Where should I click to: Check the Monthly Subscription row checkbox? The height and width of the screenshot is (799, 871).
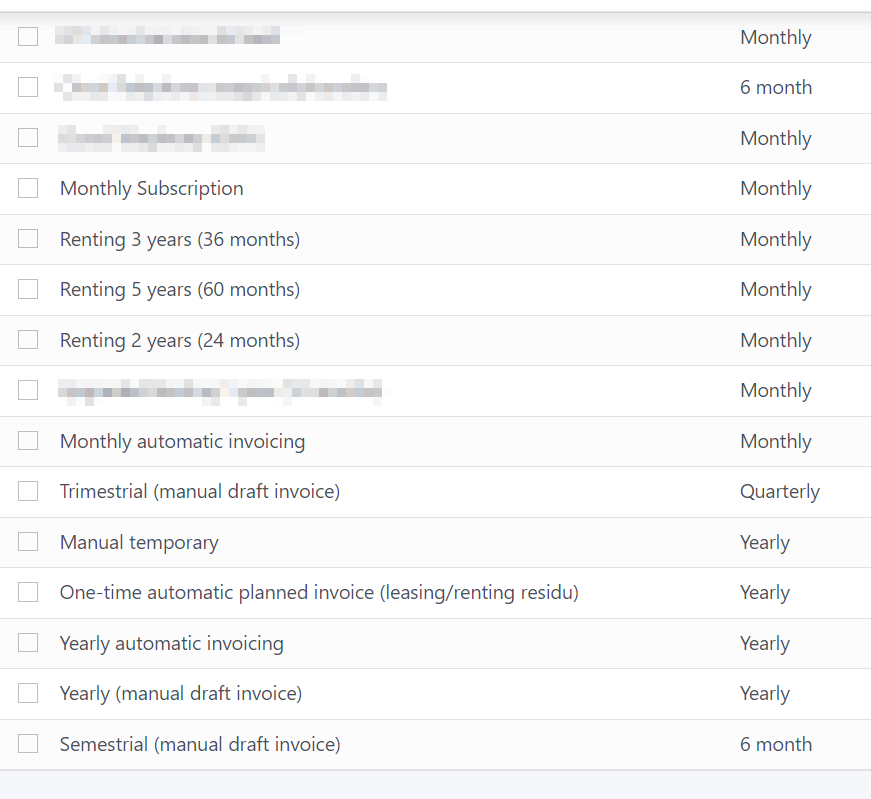pos(28,188)
